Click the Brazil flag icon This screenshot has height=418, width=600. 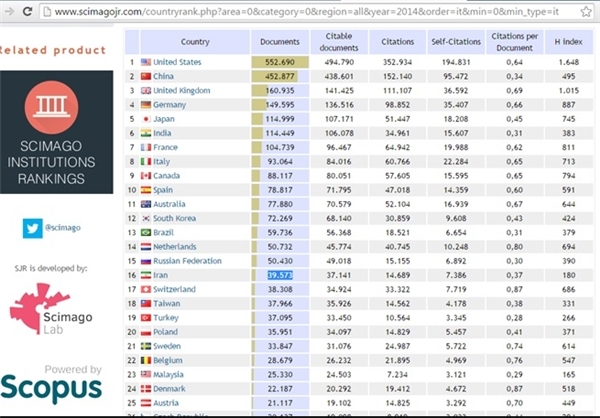click(146, 232)
